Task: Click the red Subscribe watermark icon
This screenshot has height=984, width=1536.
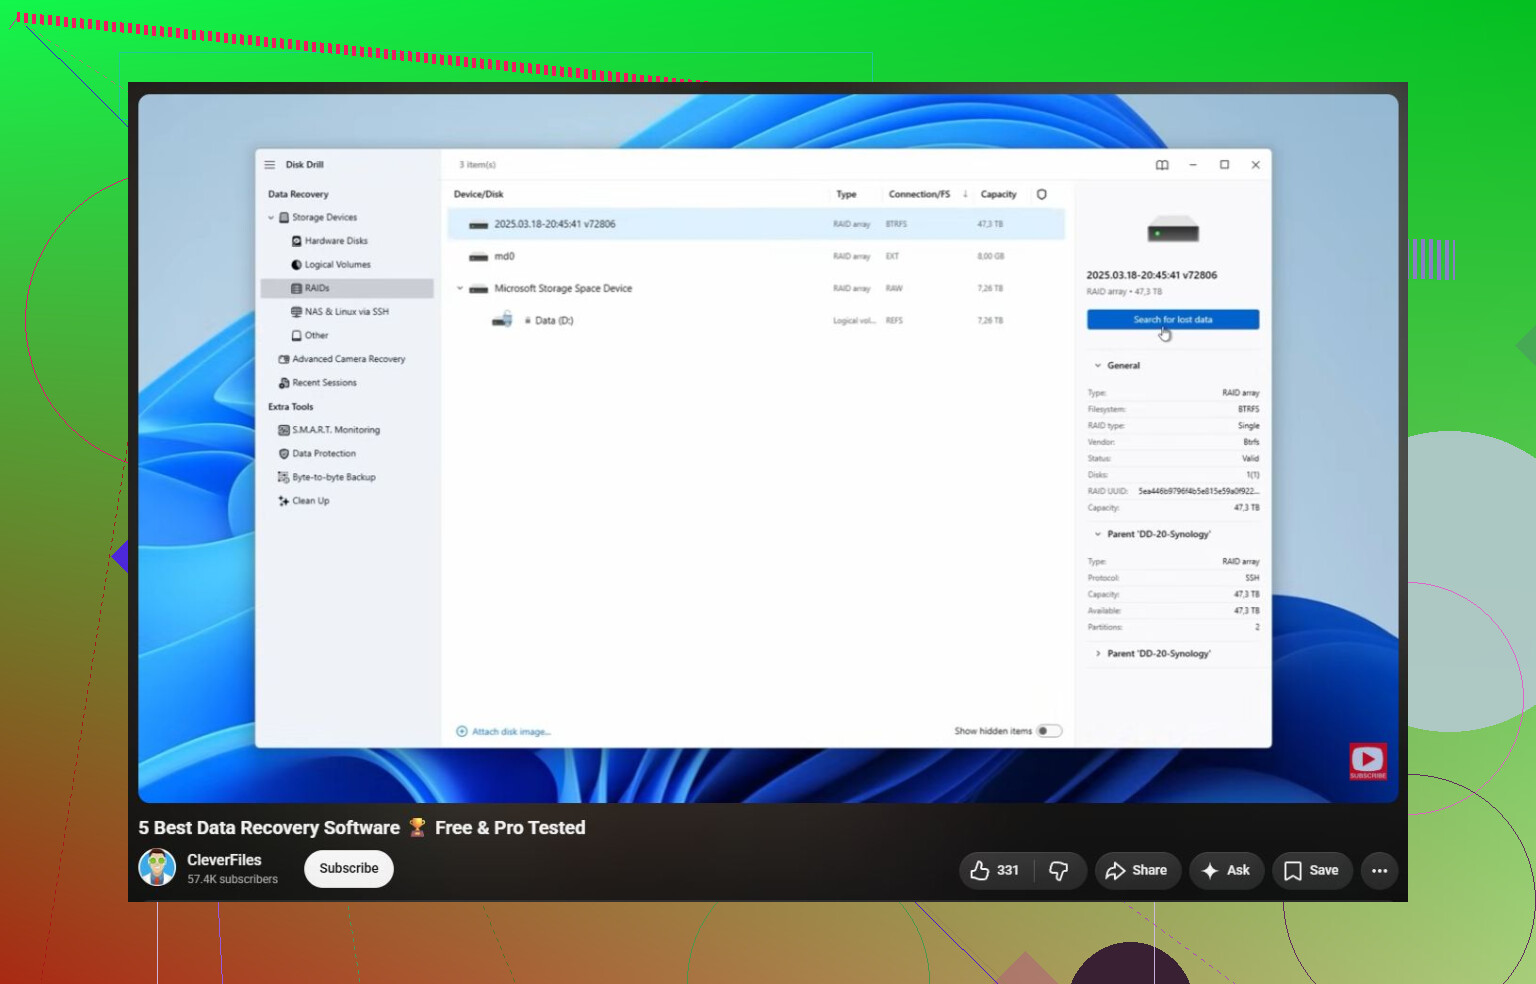Action: point(1367,761)
